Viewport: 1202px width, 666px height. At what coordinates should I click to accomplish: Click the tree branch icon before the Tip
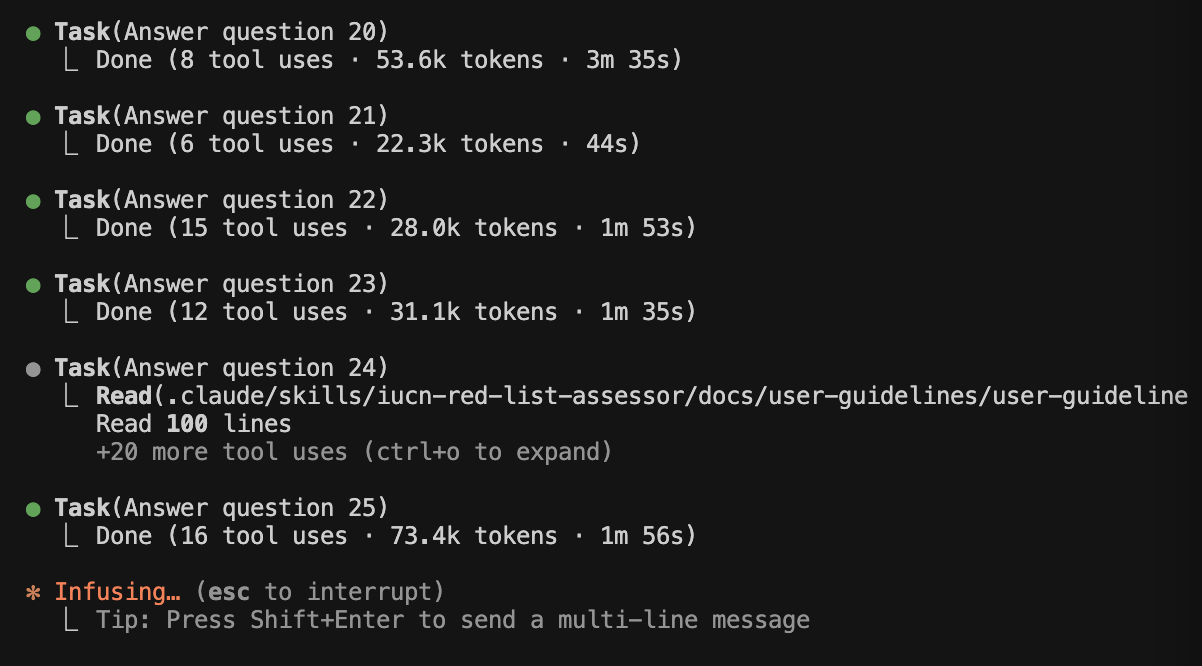(70, 620)
